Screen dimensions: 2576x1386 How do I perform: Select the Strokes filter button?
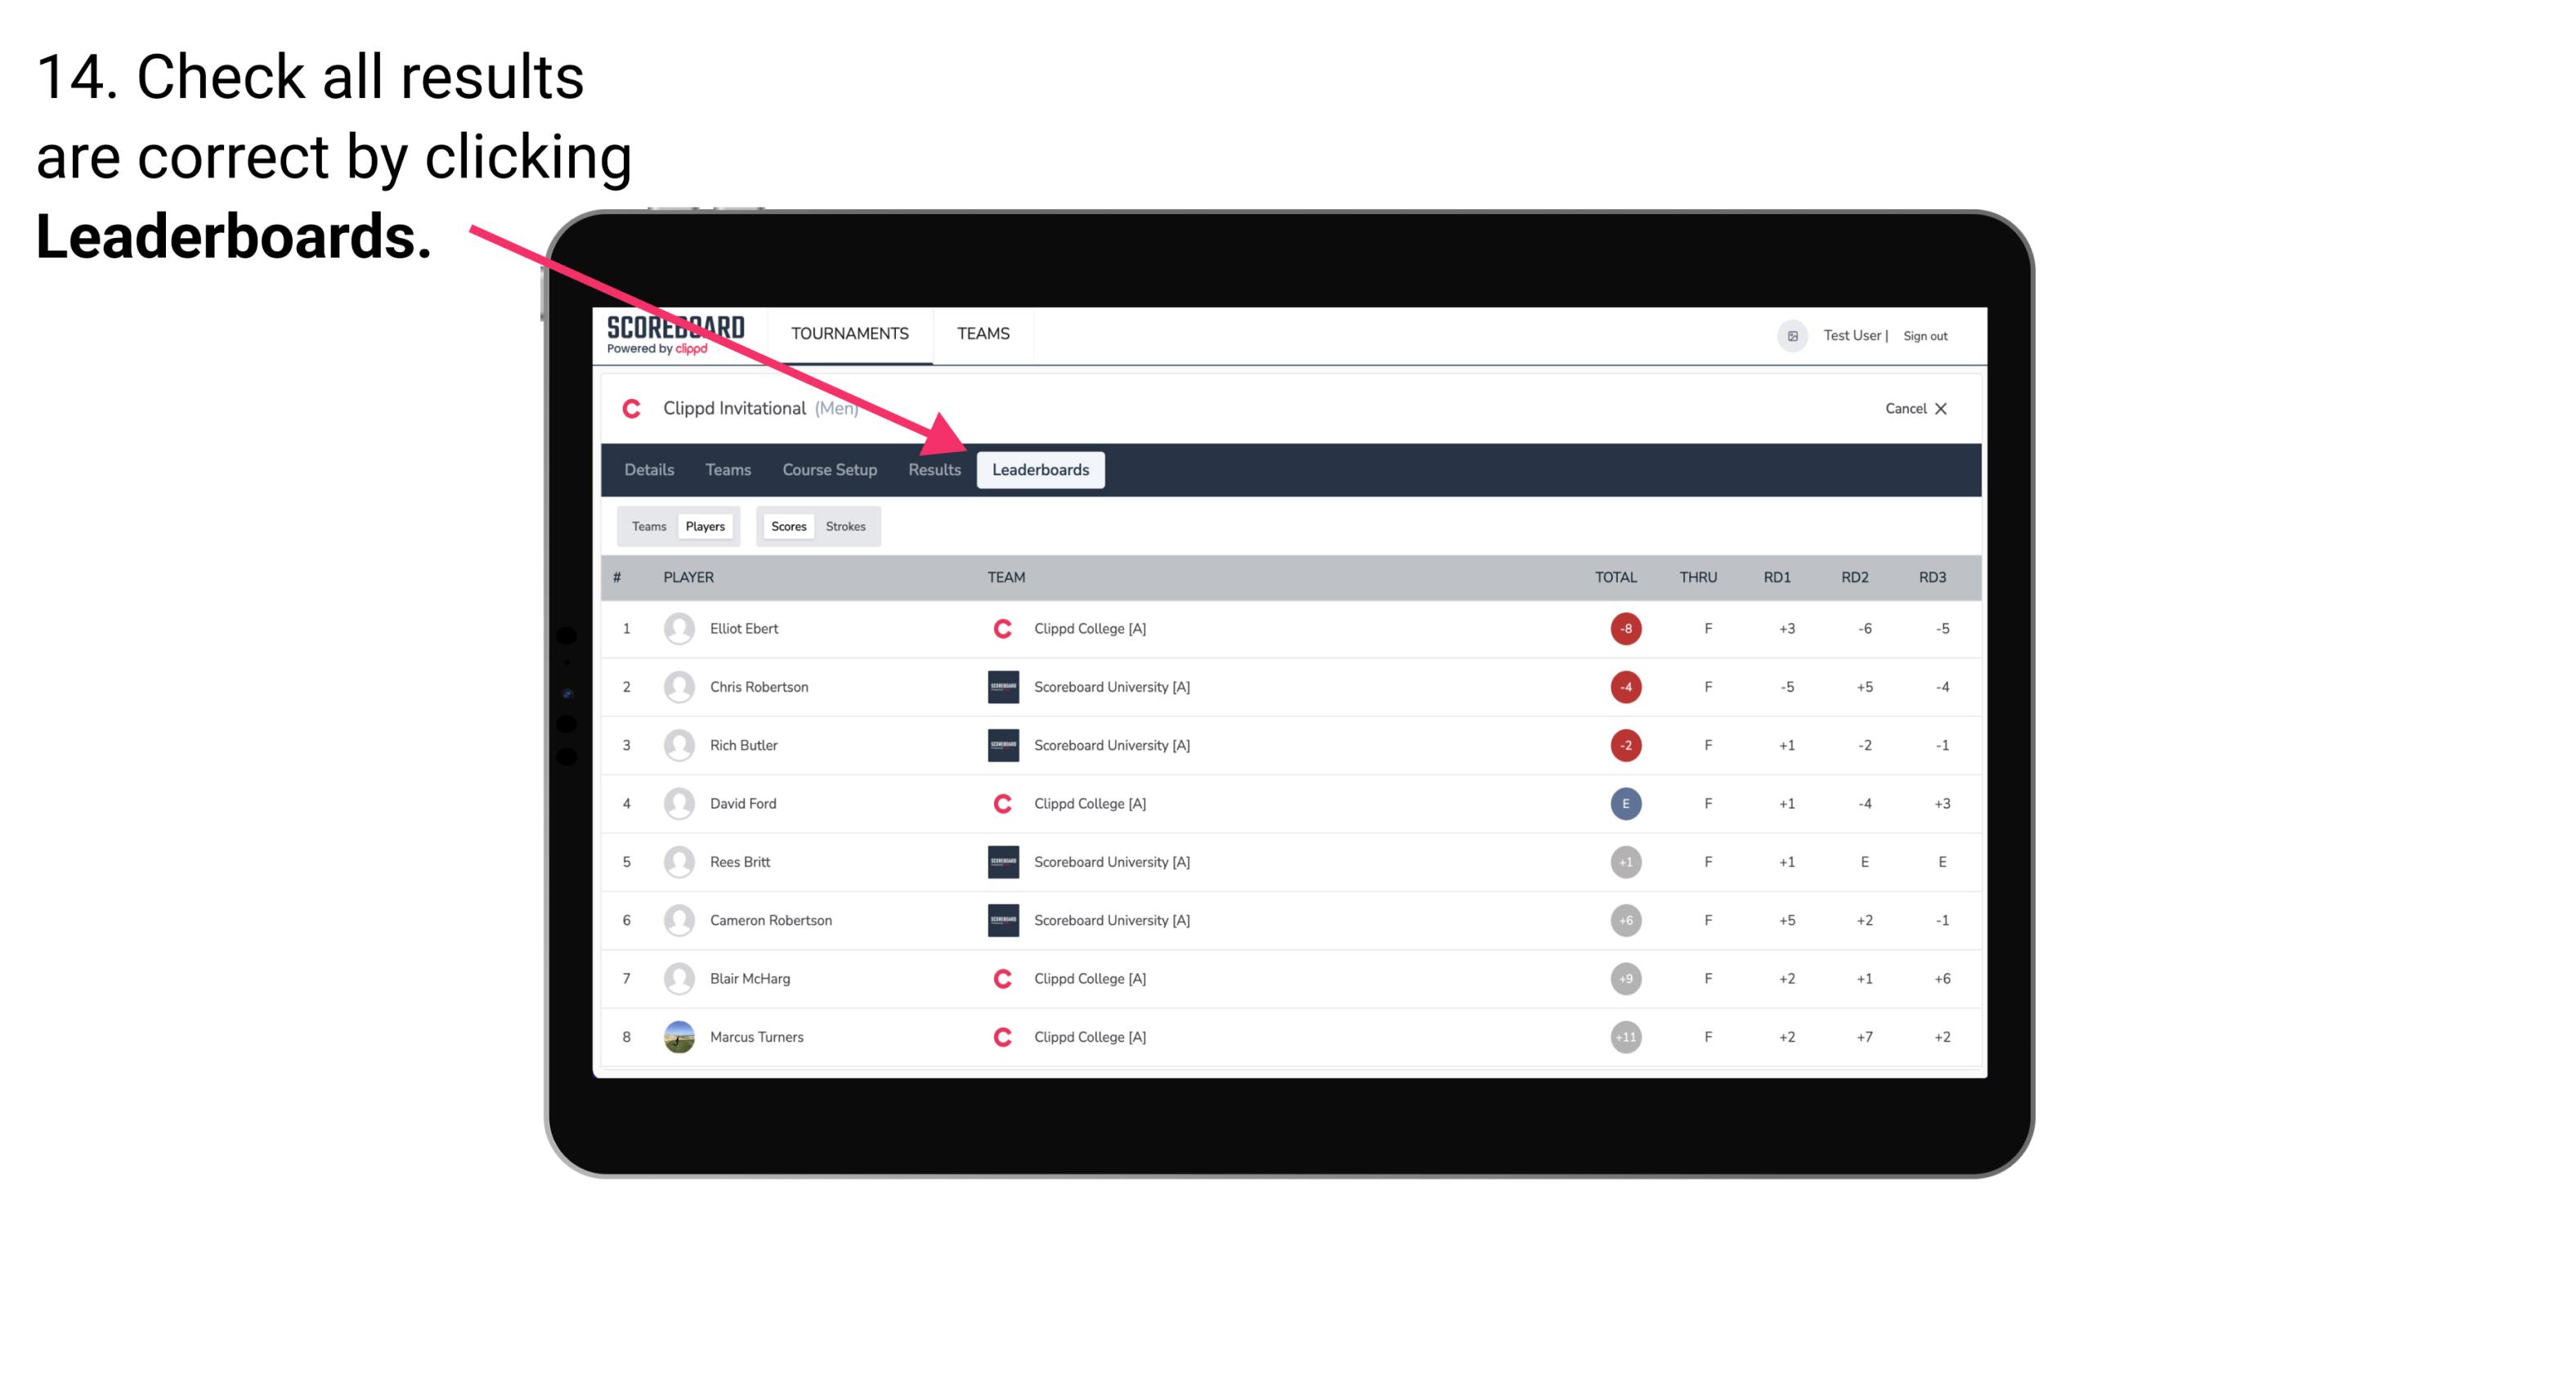(848, 526)
